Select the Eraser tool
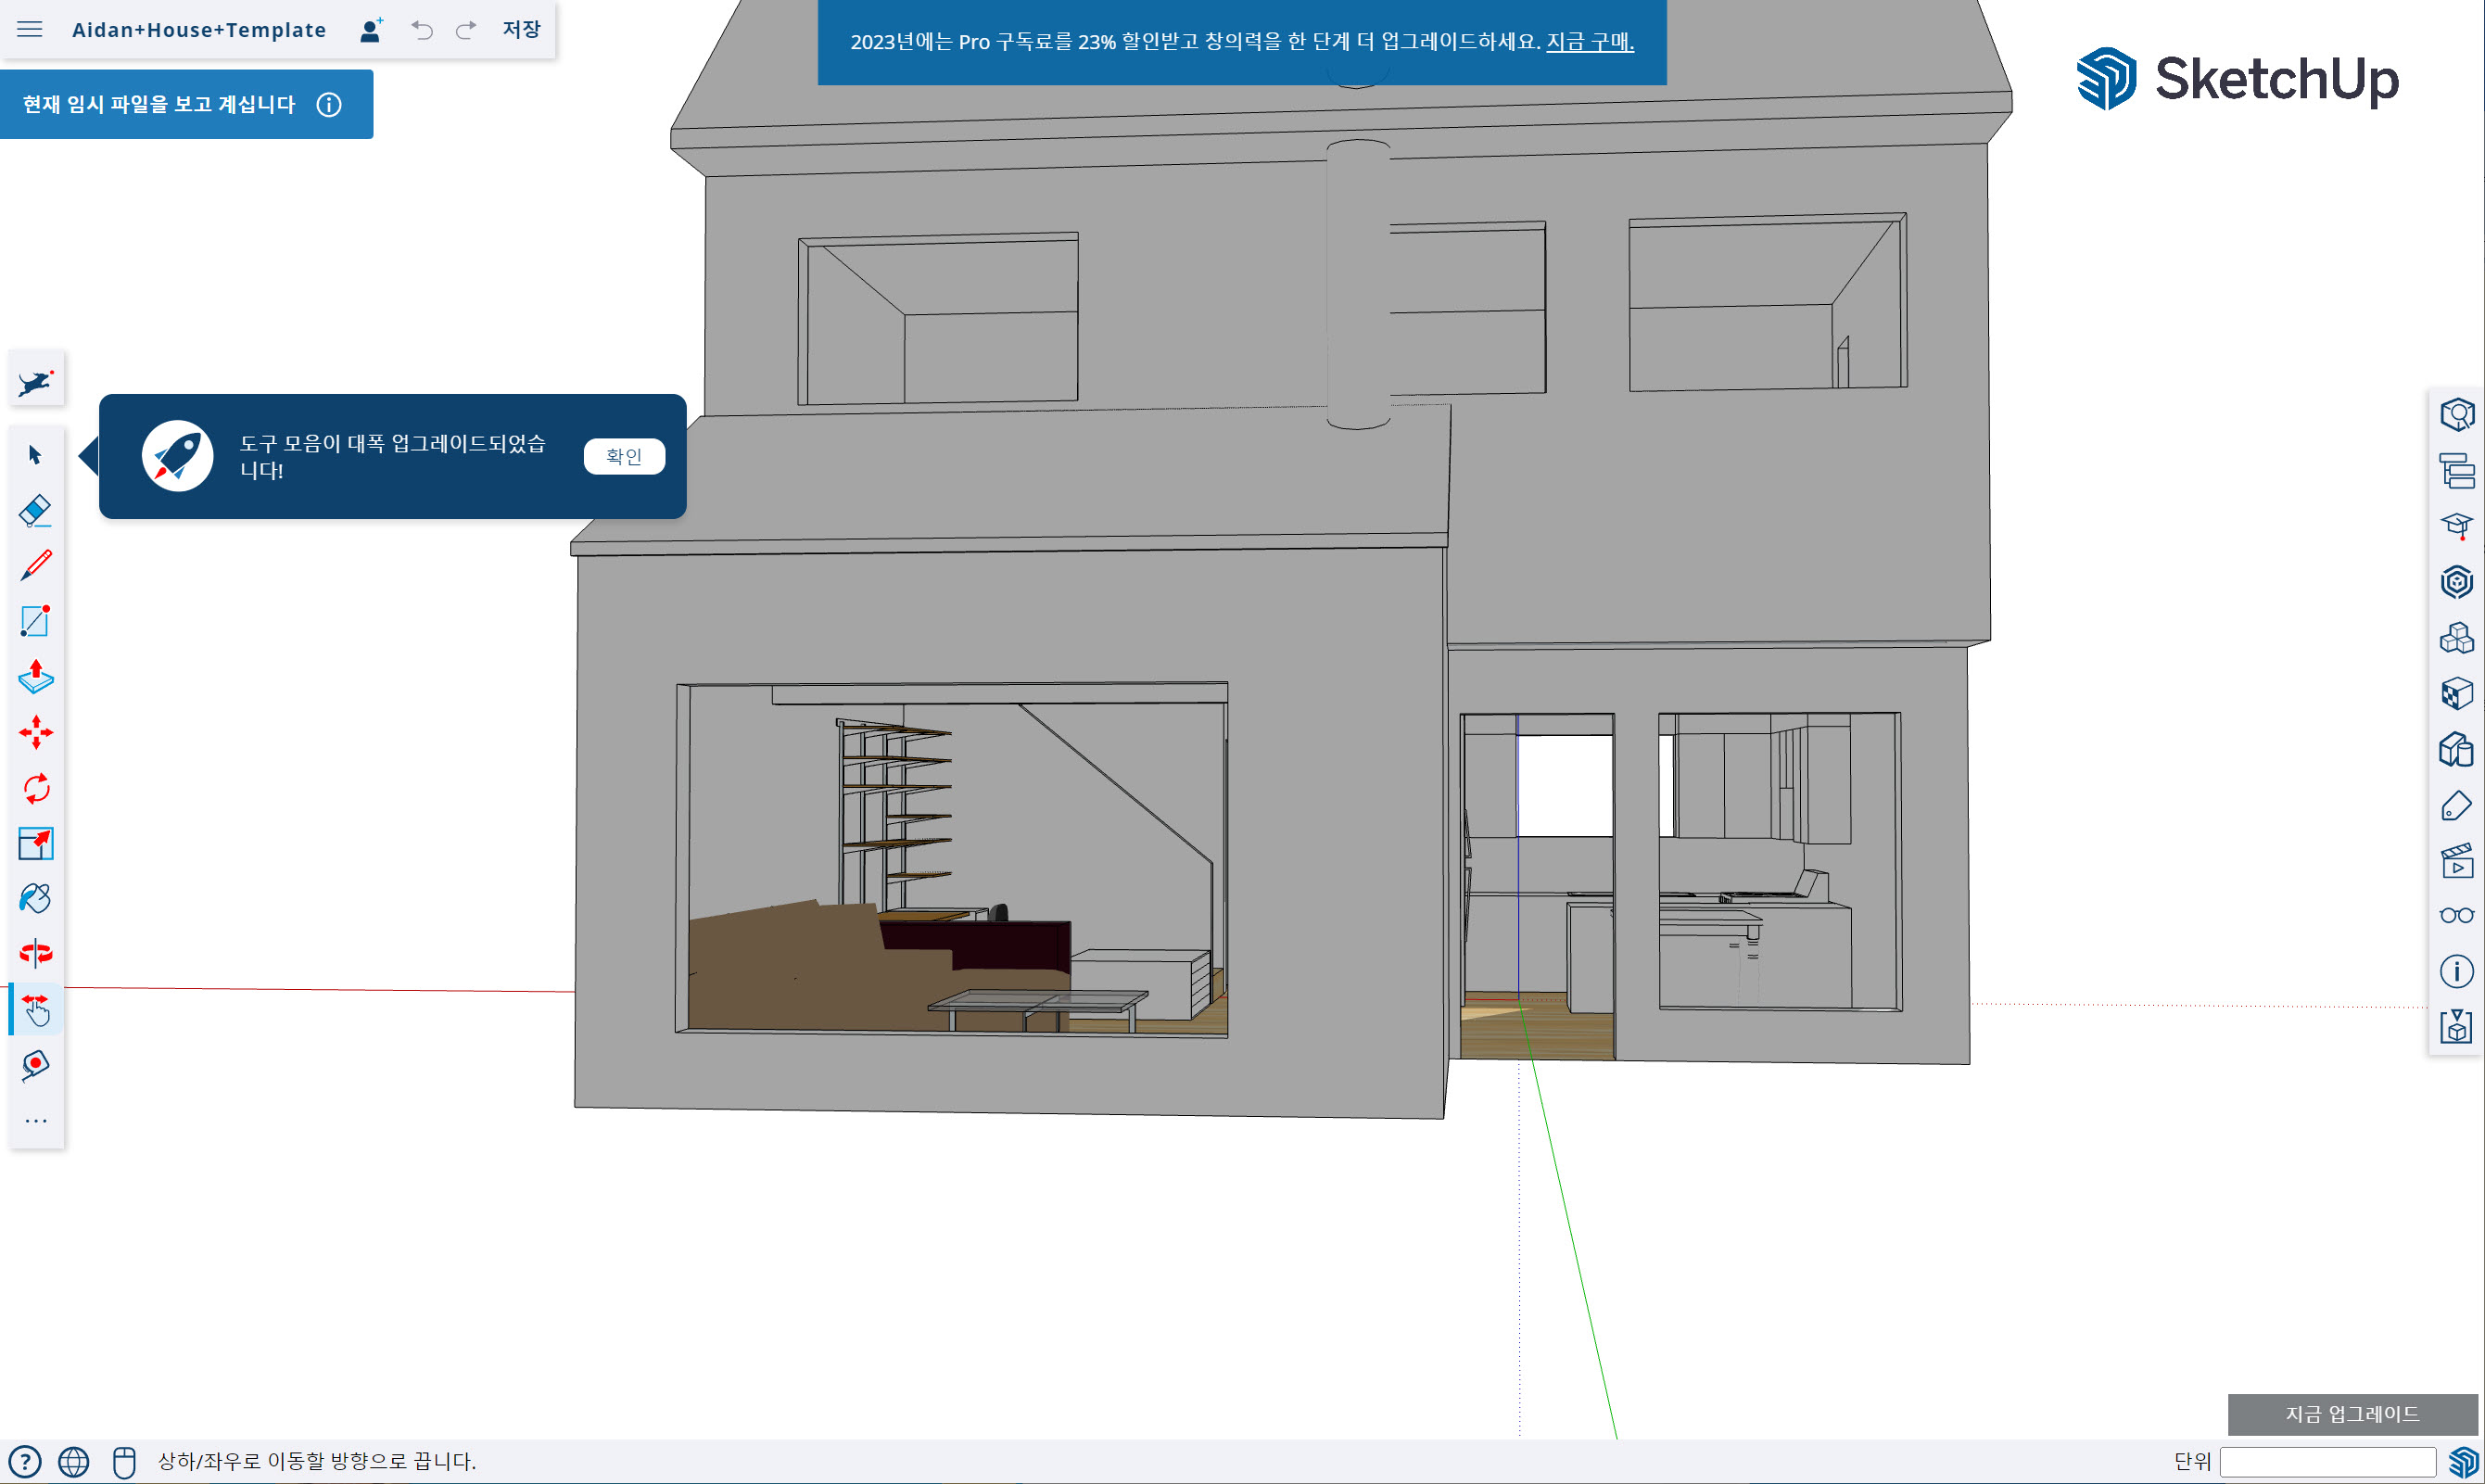Screen dimensions: 2485x1484 pos(35,511)
